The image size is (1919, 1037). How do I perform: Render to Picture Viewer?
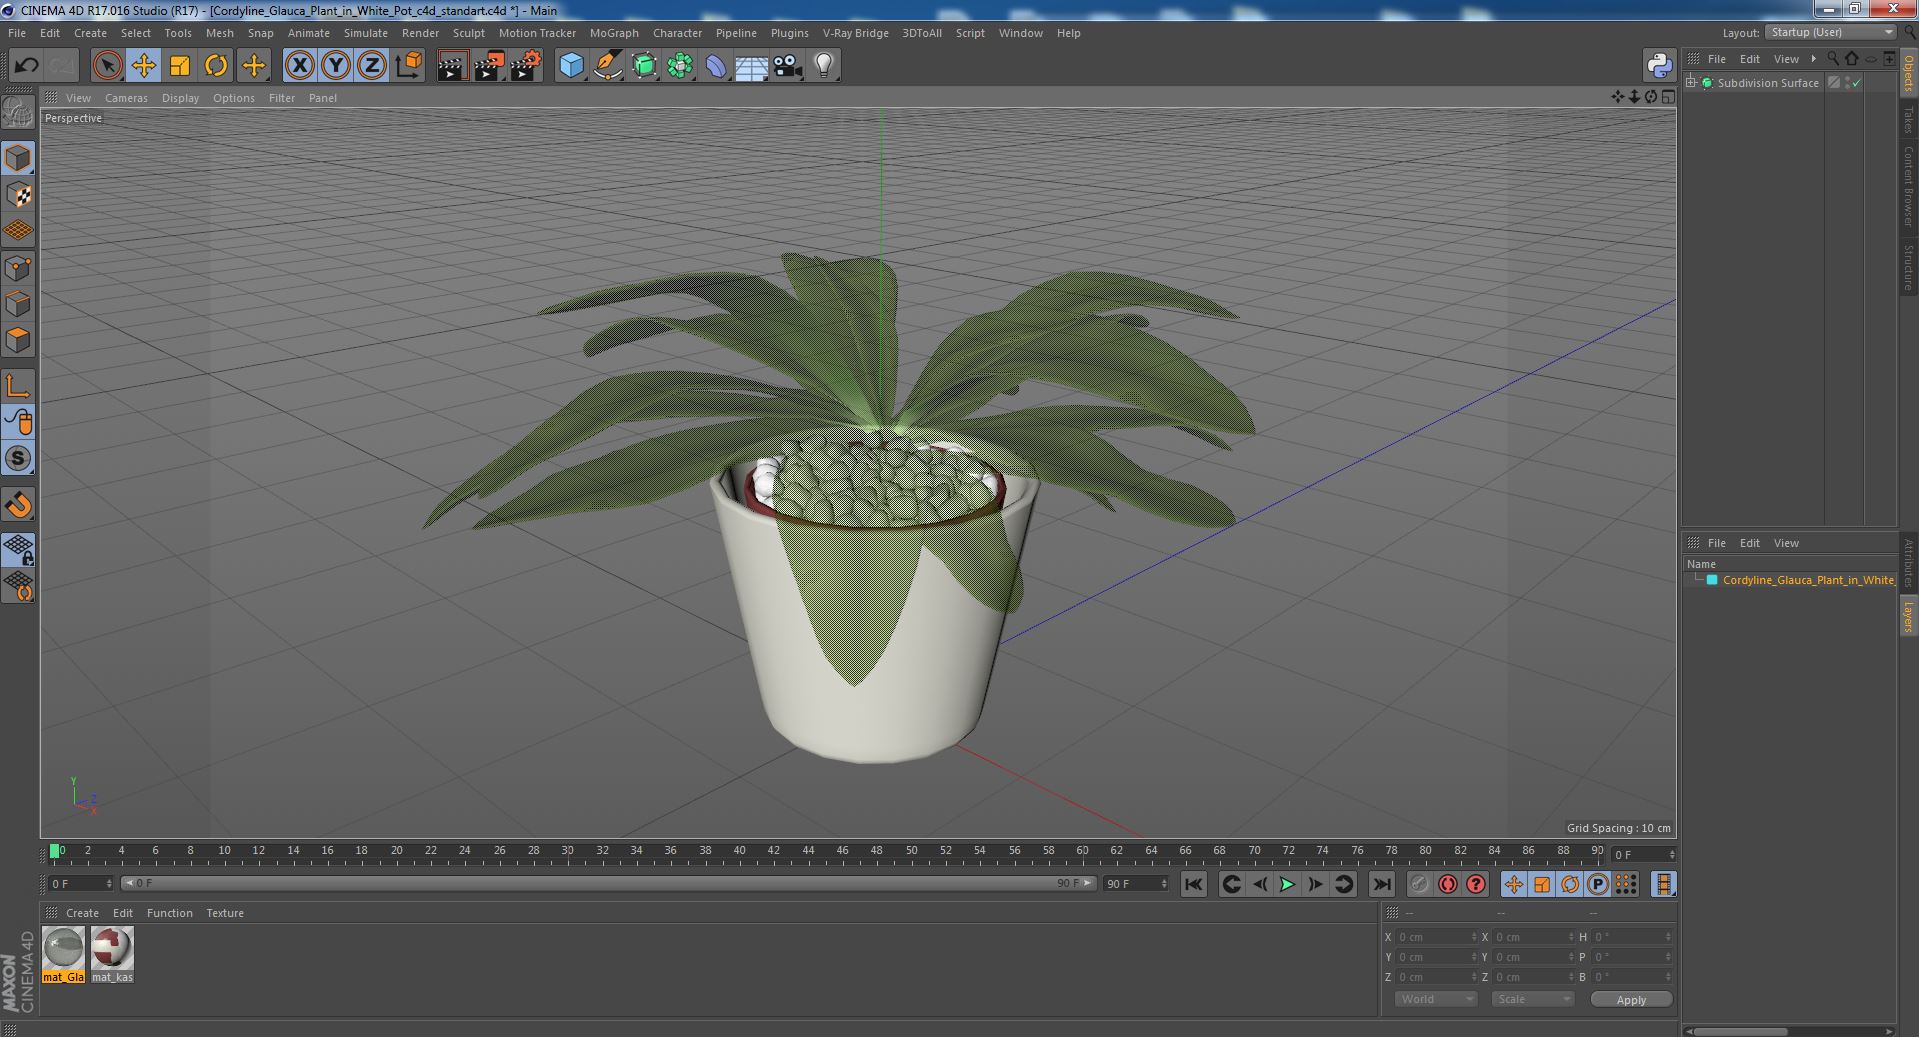click(489, 66)
